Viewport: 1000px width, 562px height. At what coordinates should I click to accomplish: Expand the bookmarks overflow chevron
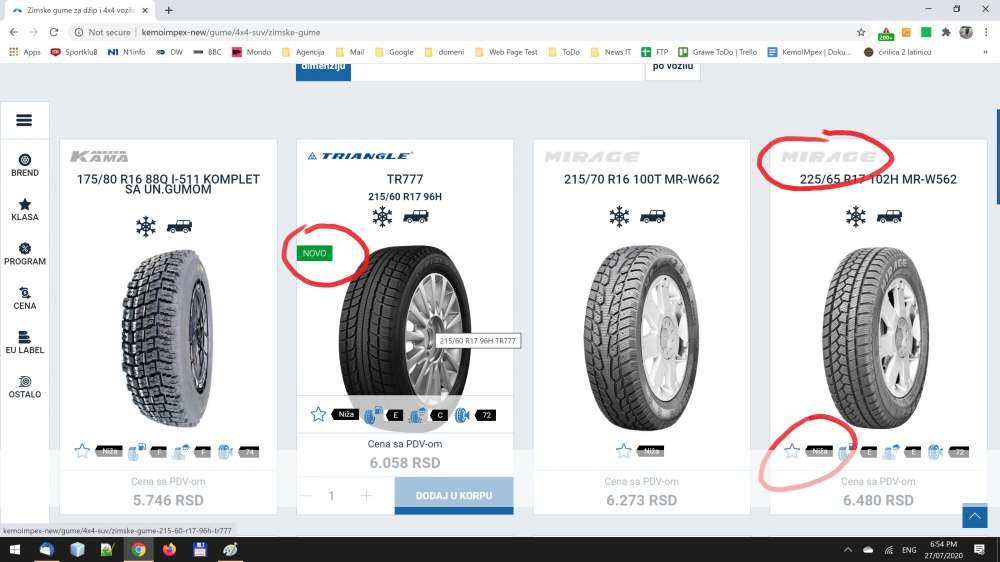click(985, 52)
